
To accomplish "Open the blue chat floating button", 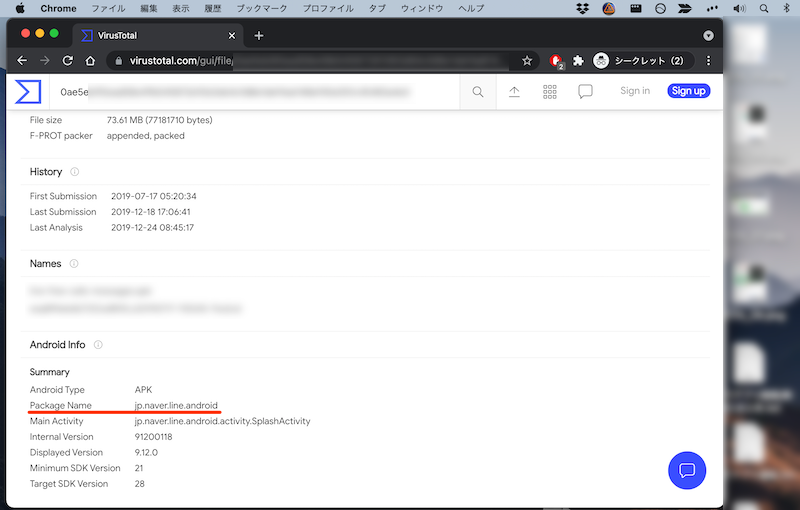I will click(x=687, y=470).
